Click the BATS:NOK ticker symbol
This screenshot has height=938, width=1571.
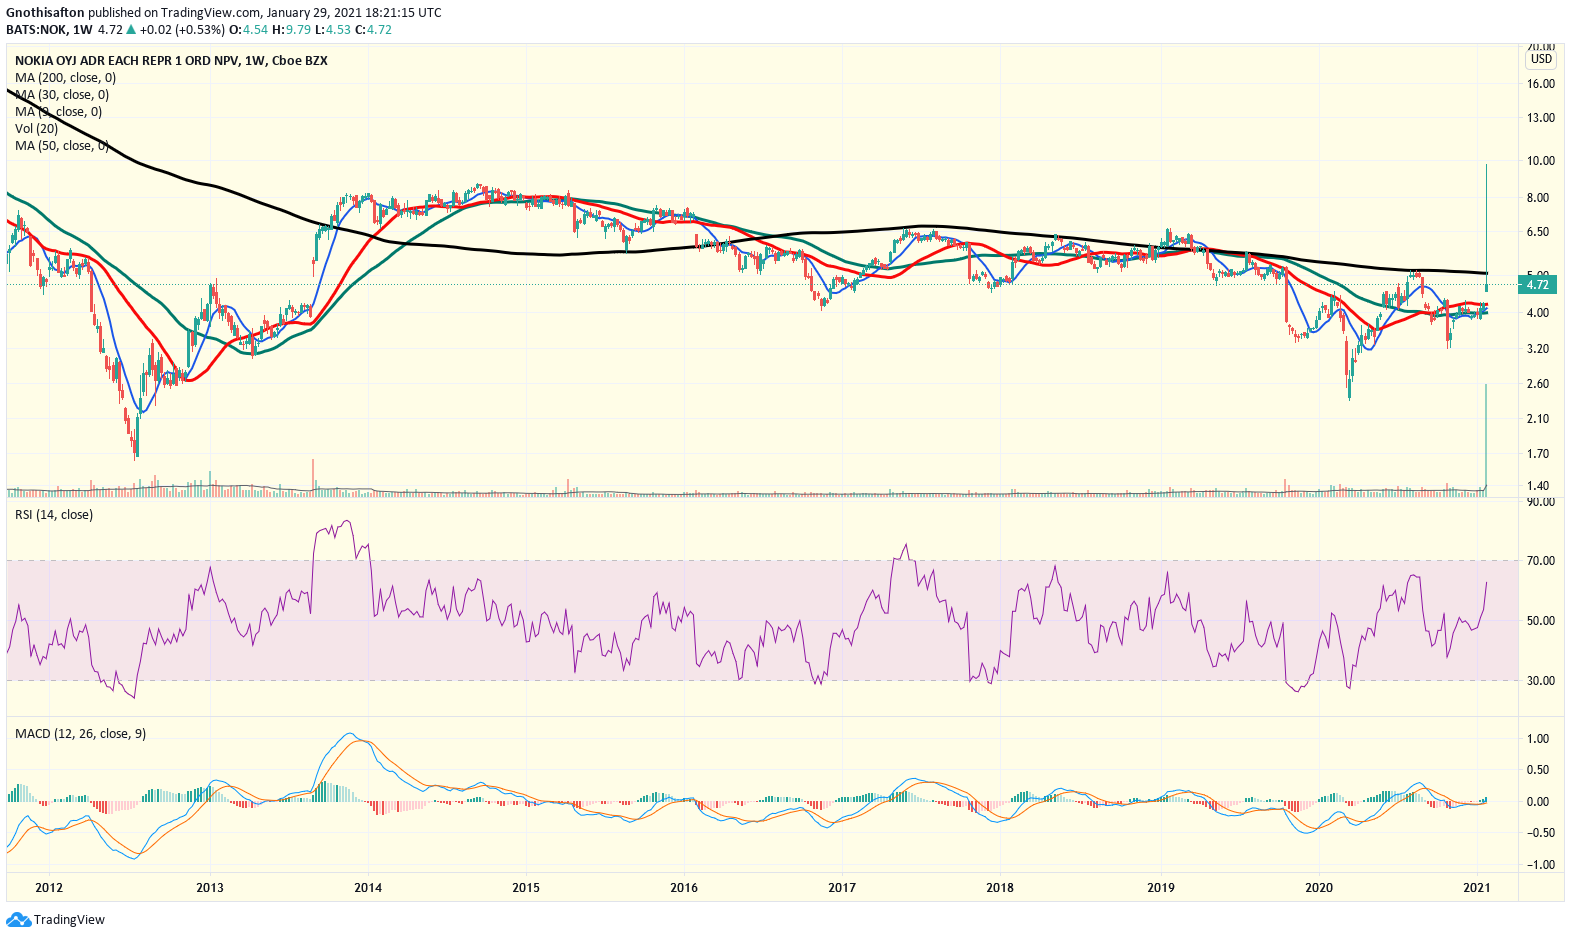(x=36, y=30)
